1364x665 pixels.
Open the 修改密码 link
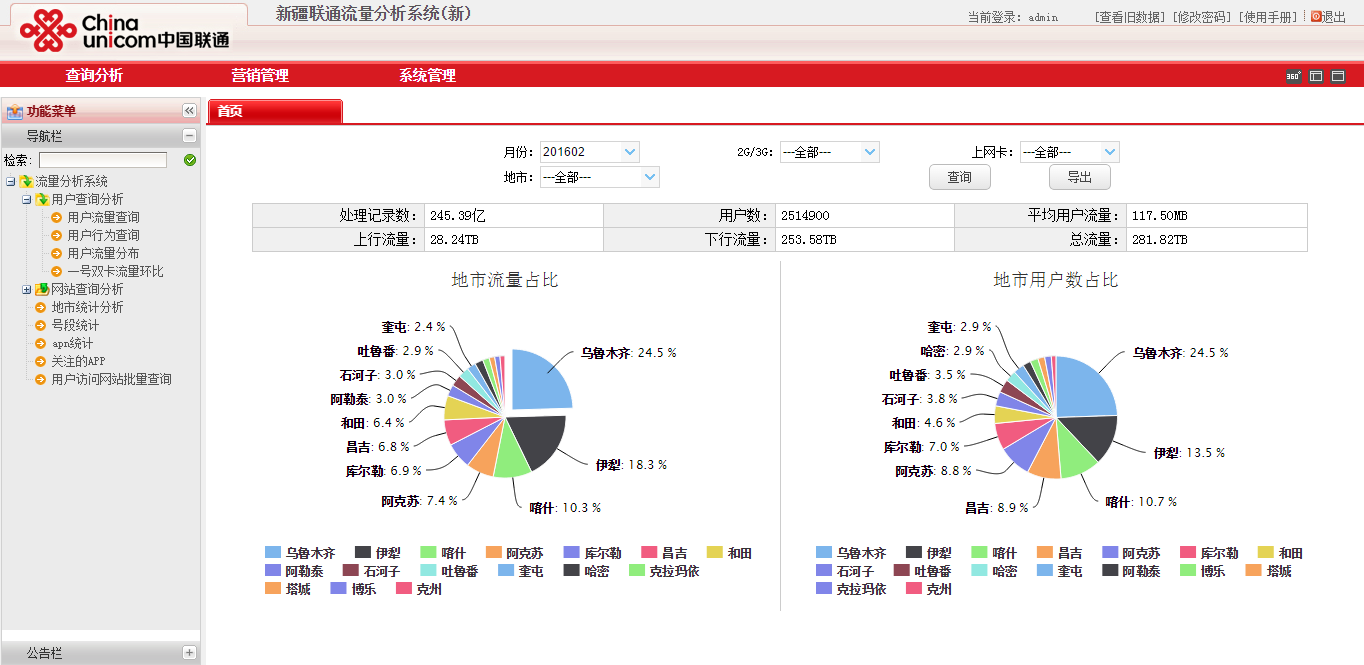pyautogui.click(x=1203, y=17)
